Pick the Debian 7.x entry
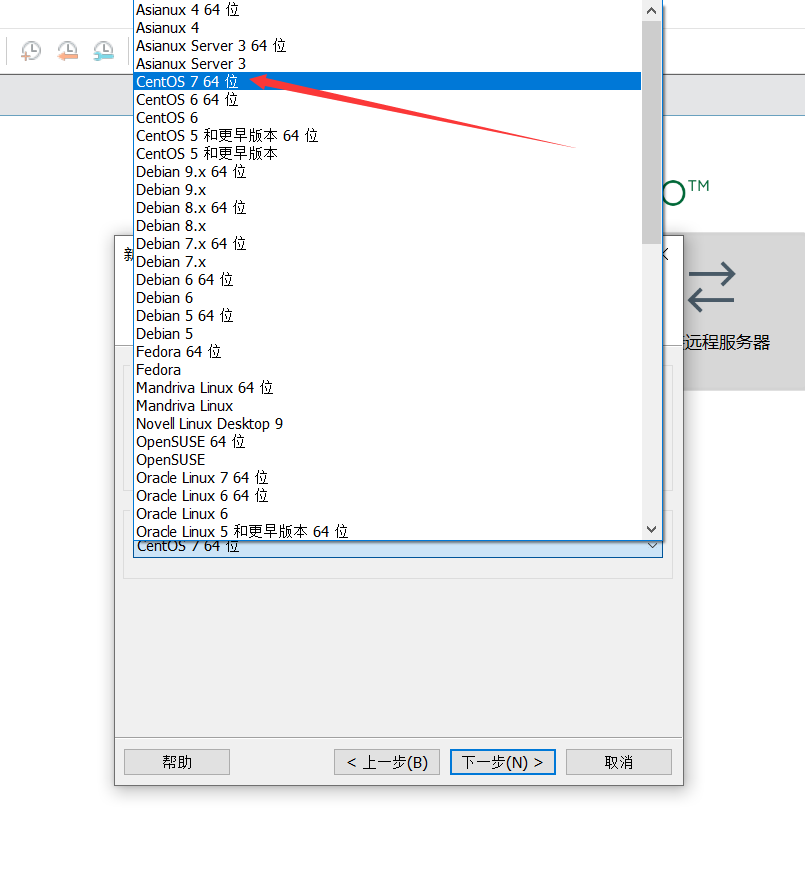The width and height of the screenshot is (805, 869). point(387,262)
